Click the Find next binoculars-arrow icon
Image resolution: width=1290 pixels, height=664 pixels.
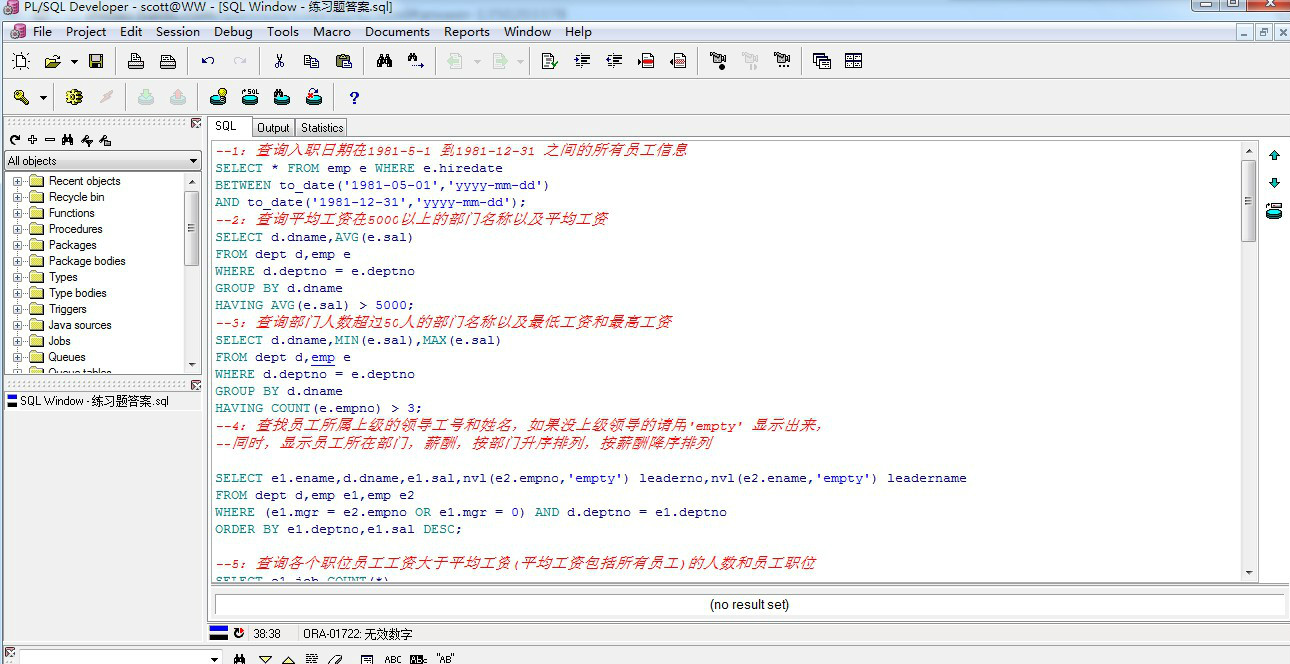(x=416, y=61)
